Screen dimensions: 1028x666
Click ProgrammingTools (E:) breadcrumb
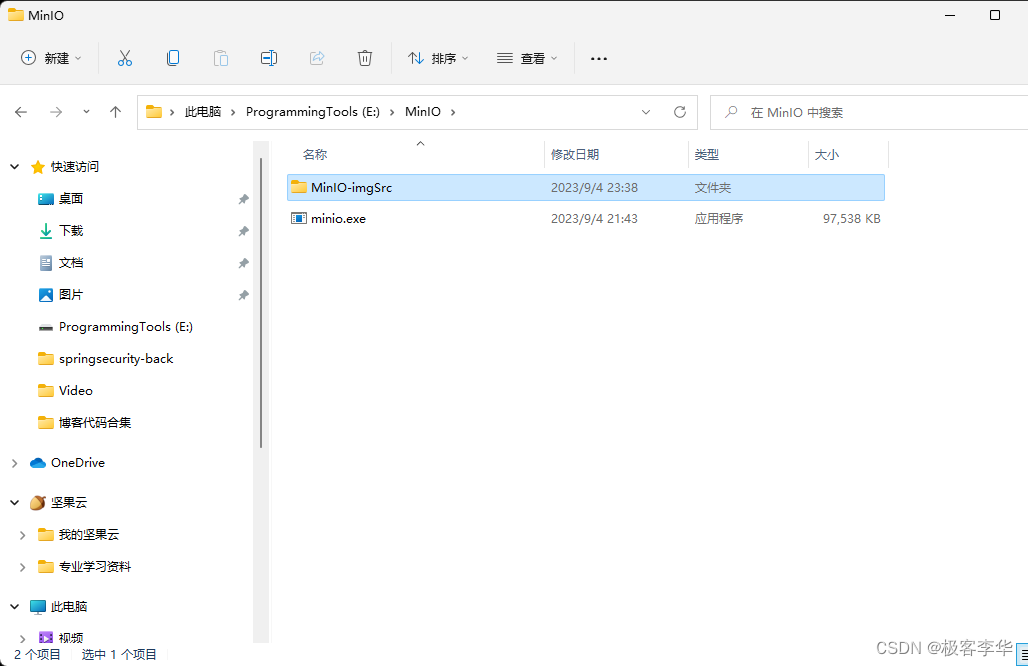point(313,112)
